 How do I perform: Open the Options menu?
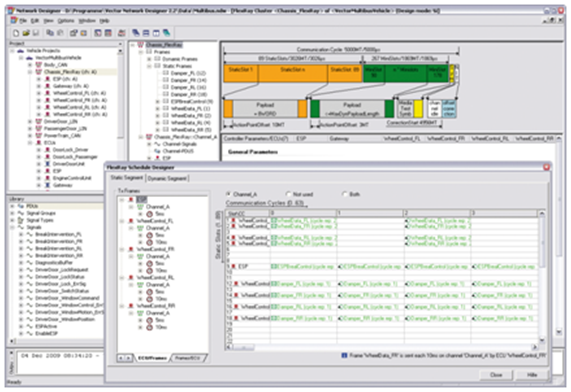pyautogui.click(x=66, y=21)
